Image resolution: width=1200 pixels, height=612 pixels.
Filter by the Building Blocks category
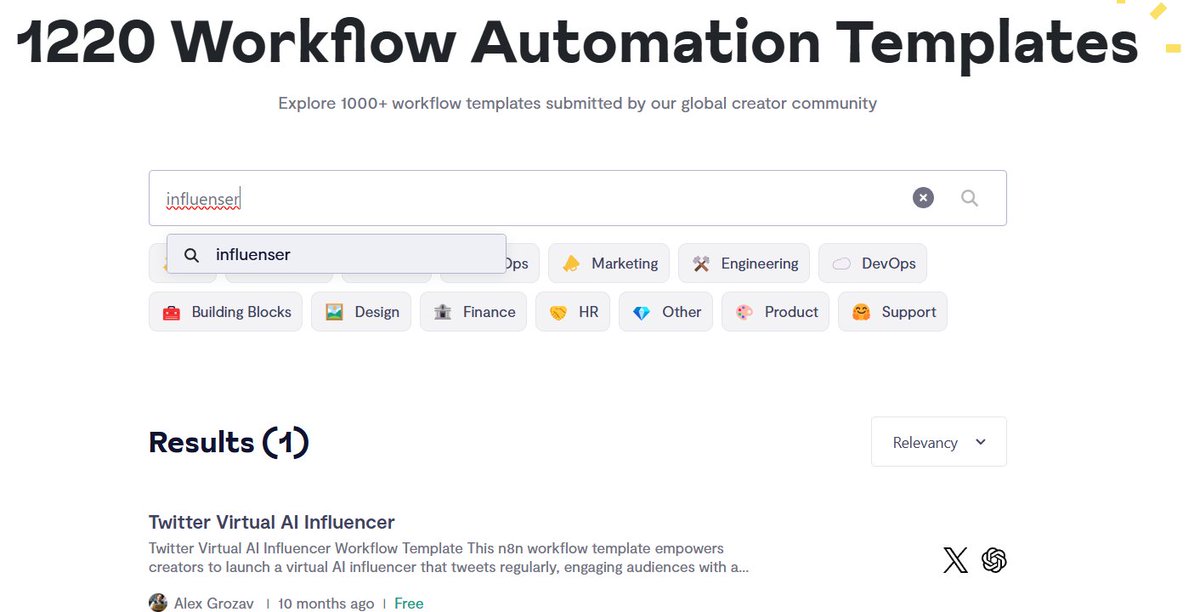click(x=226, y=312)
